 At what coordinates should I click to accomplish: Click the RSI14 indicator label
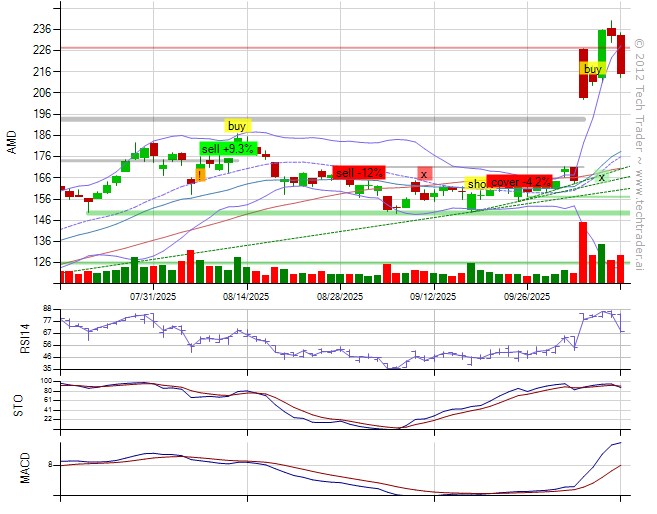pos(12,338)
